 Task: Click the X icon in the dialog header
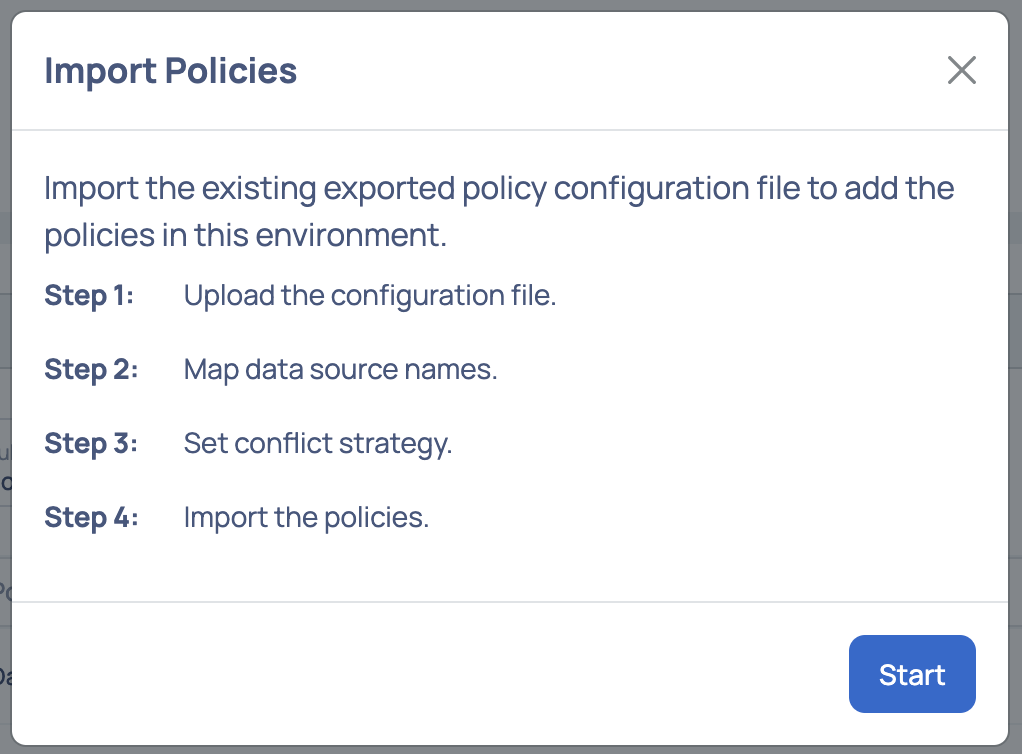click(x=961, y=70)
